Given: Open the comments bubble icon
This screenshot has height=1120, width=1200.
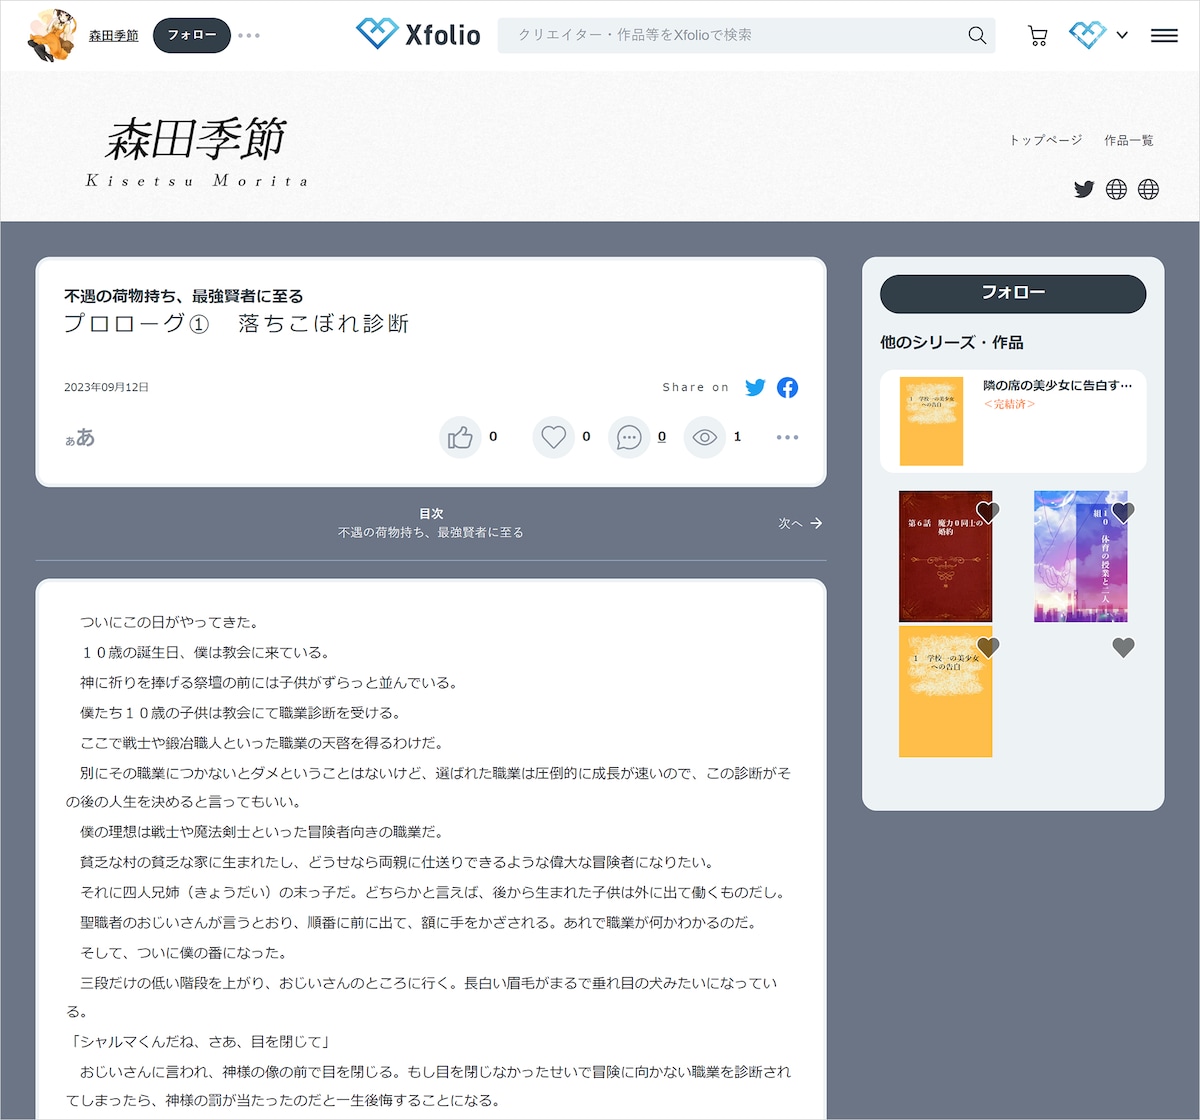Looking at the screenshot, I should tap(629, 437).
